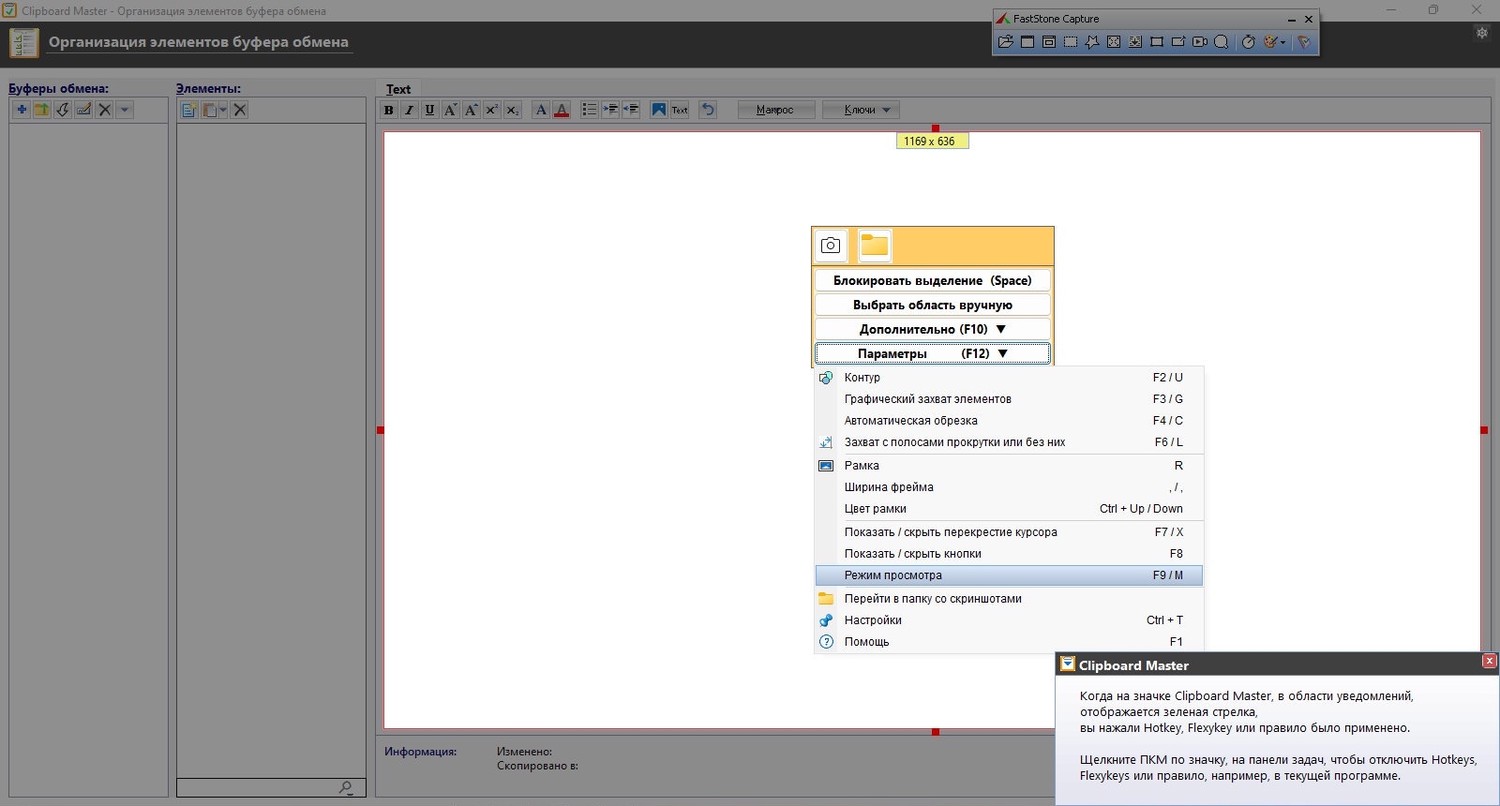Toggle italic formatting in the text toolbar
Image resolution: width=1500 pixels, height=806 pixels.
tap(409, 110)
